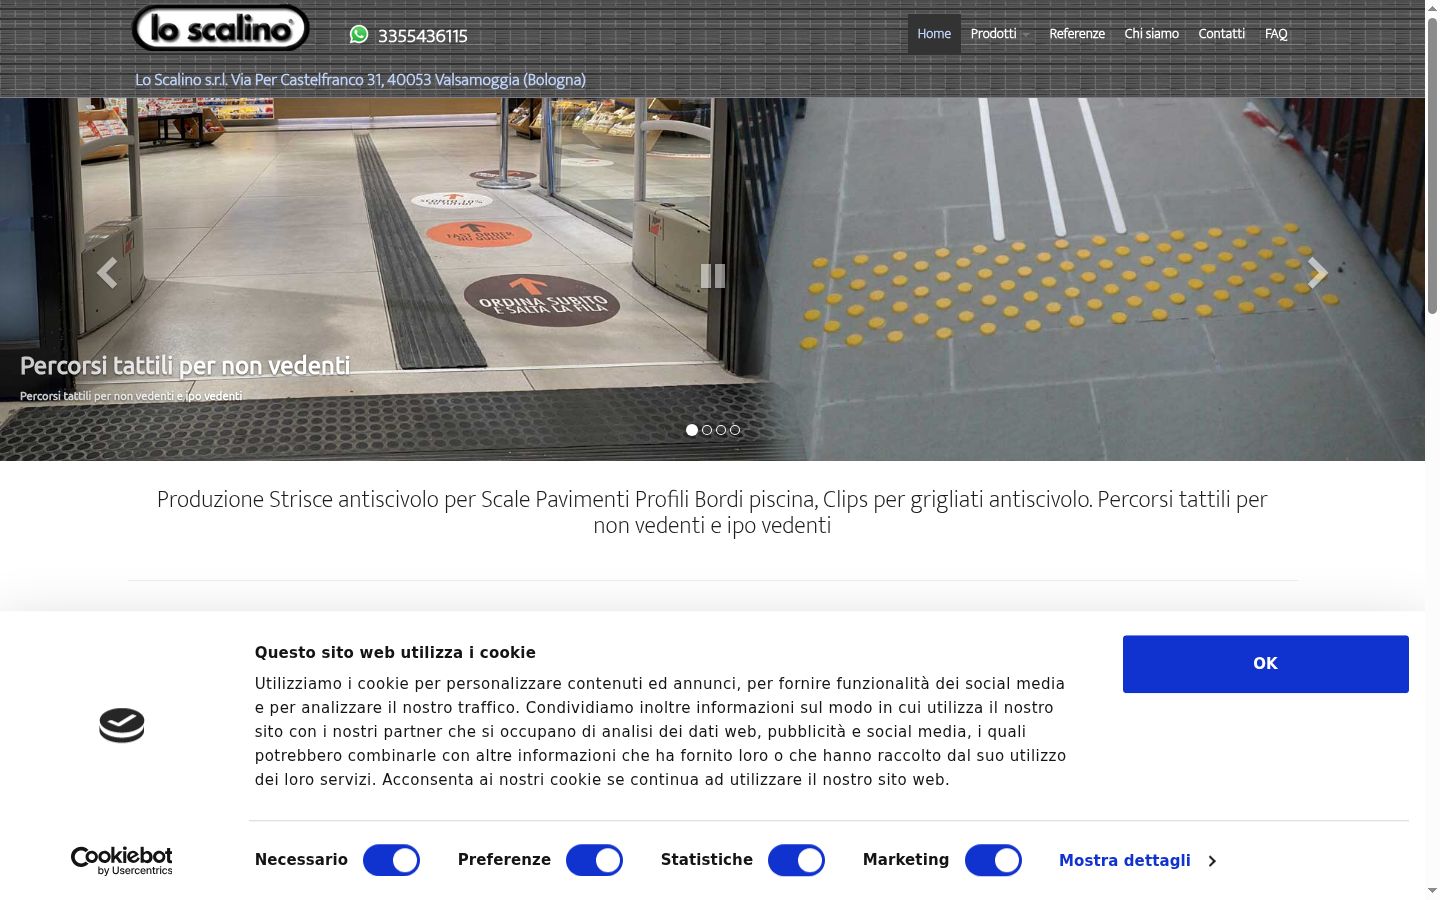Toggle the Necessario cookie switch
Viewport: 1440px width, 900px height.
(391, 860)
